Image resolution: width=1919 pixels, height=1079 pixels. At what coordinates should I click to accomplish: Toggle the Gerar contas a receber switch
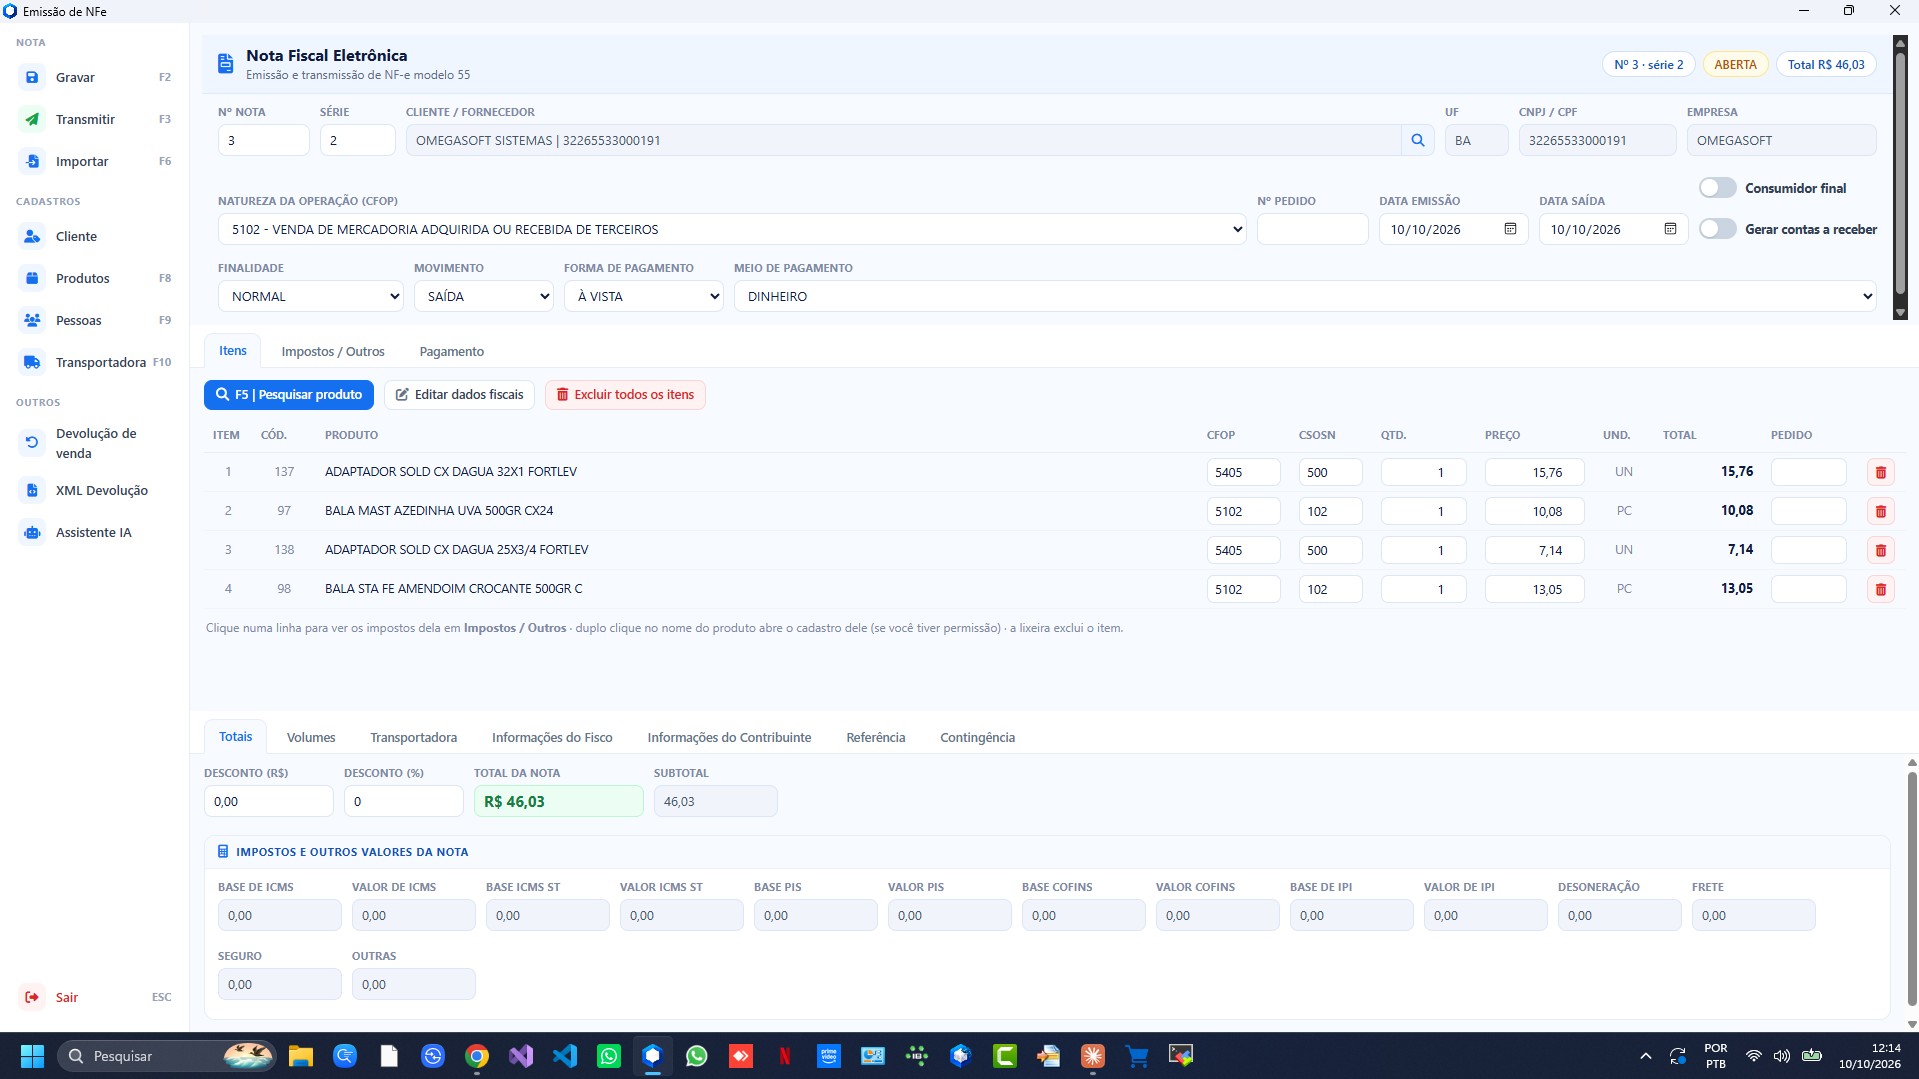(1717, 229)
